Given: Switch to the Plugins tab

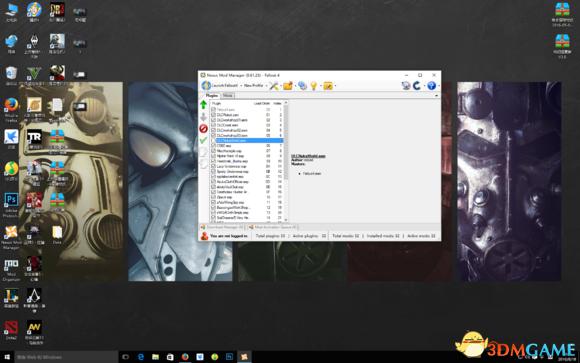Looking at the screenshot, I should 212,95.
